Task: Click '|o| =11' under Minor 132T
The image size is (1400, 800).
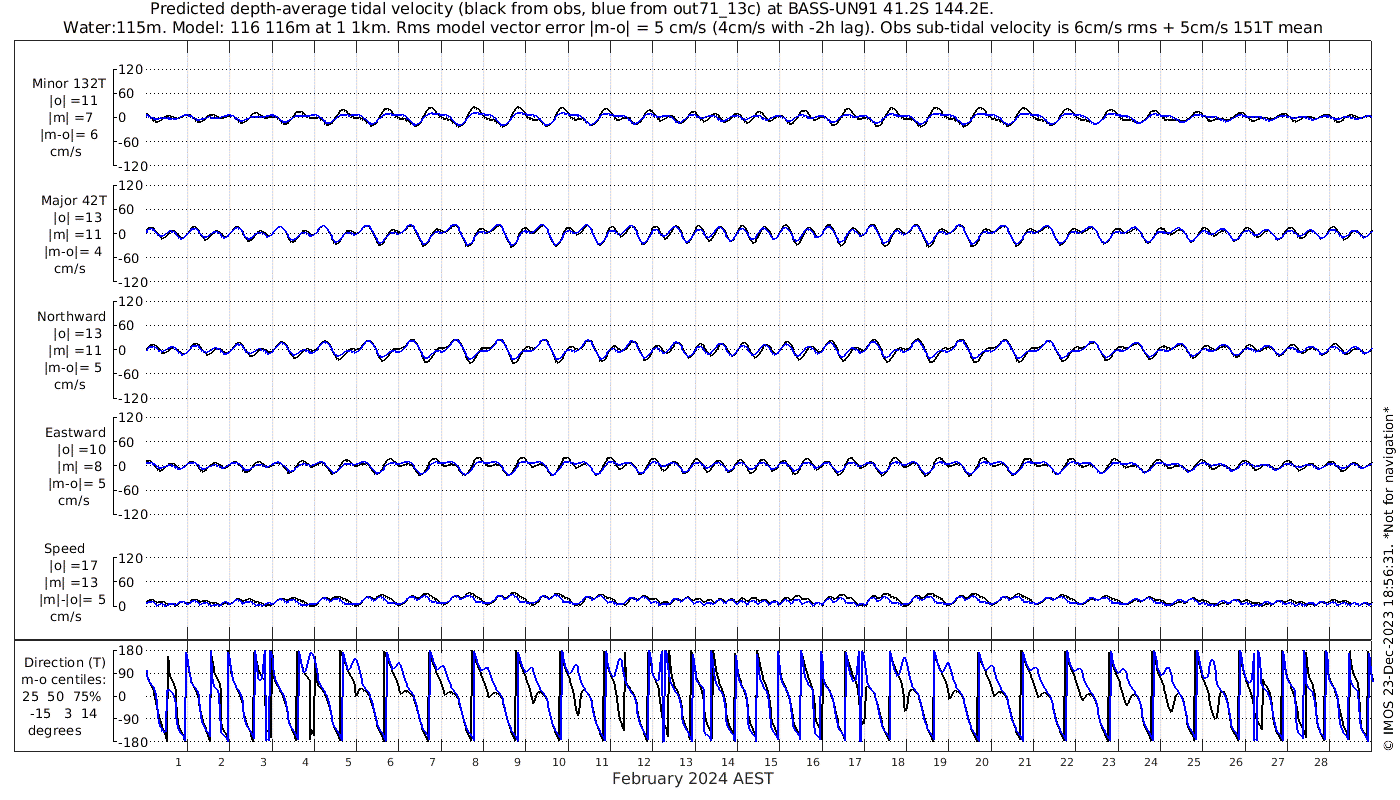Action: (74, 101)
